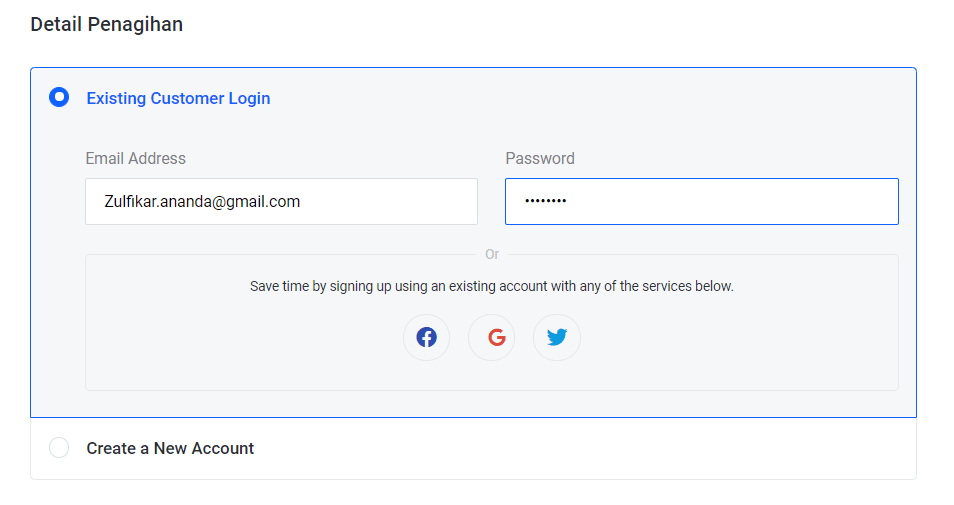The width and height of the screenshot is (954, 505).
Task: Click the "Existing Customer Login" label text
Action: pos(178,98)
